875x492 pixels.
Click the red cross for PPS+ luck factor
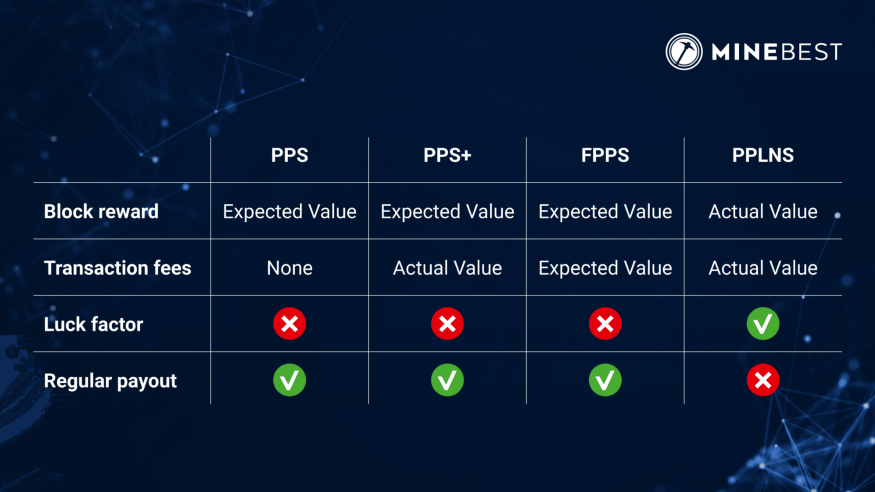point(447,324)
